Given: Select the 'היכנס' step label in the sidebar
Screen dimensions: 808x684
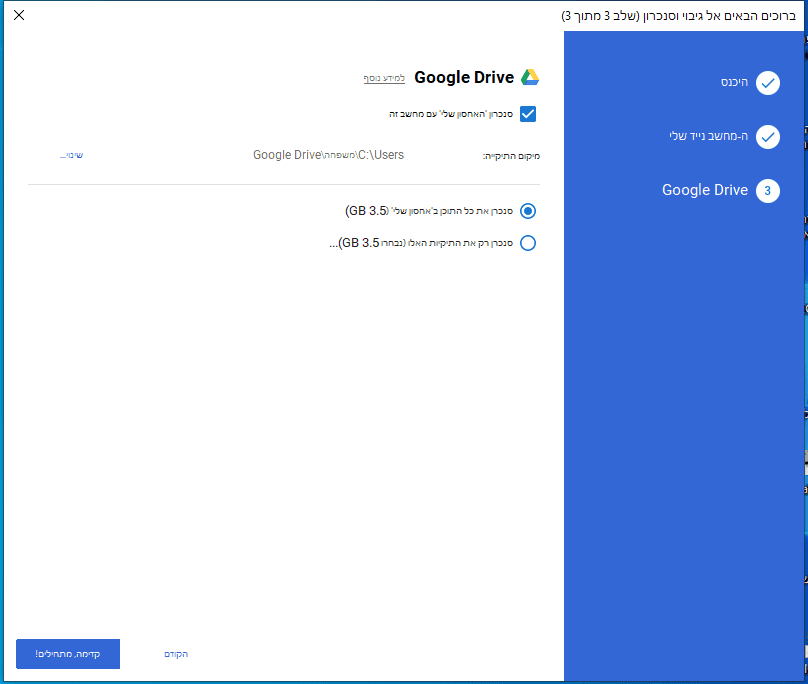Looking at the screenshot, I should tap(734, 82).
